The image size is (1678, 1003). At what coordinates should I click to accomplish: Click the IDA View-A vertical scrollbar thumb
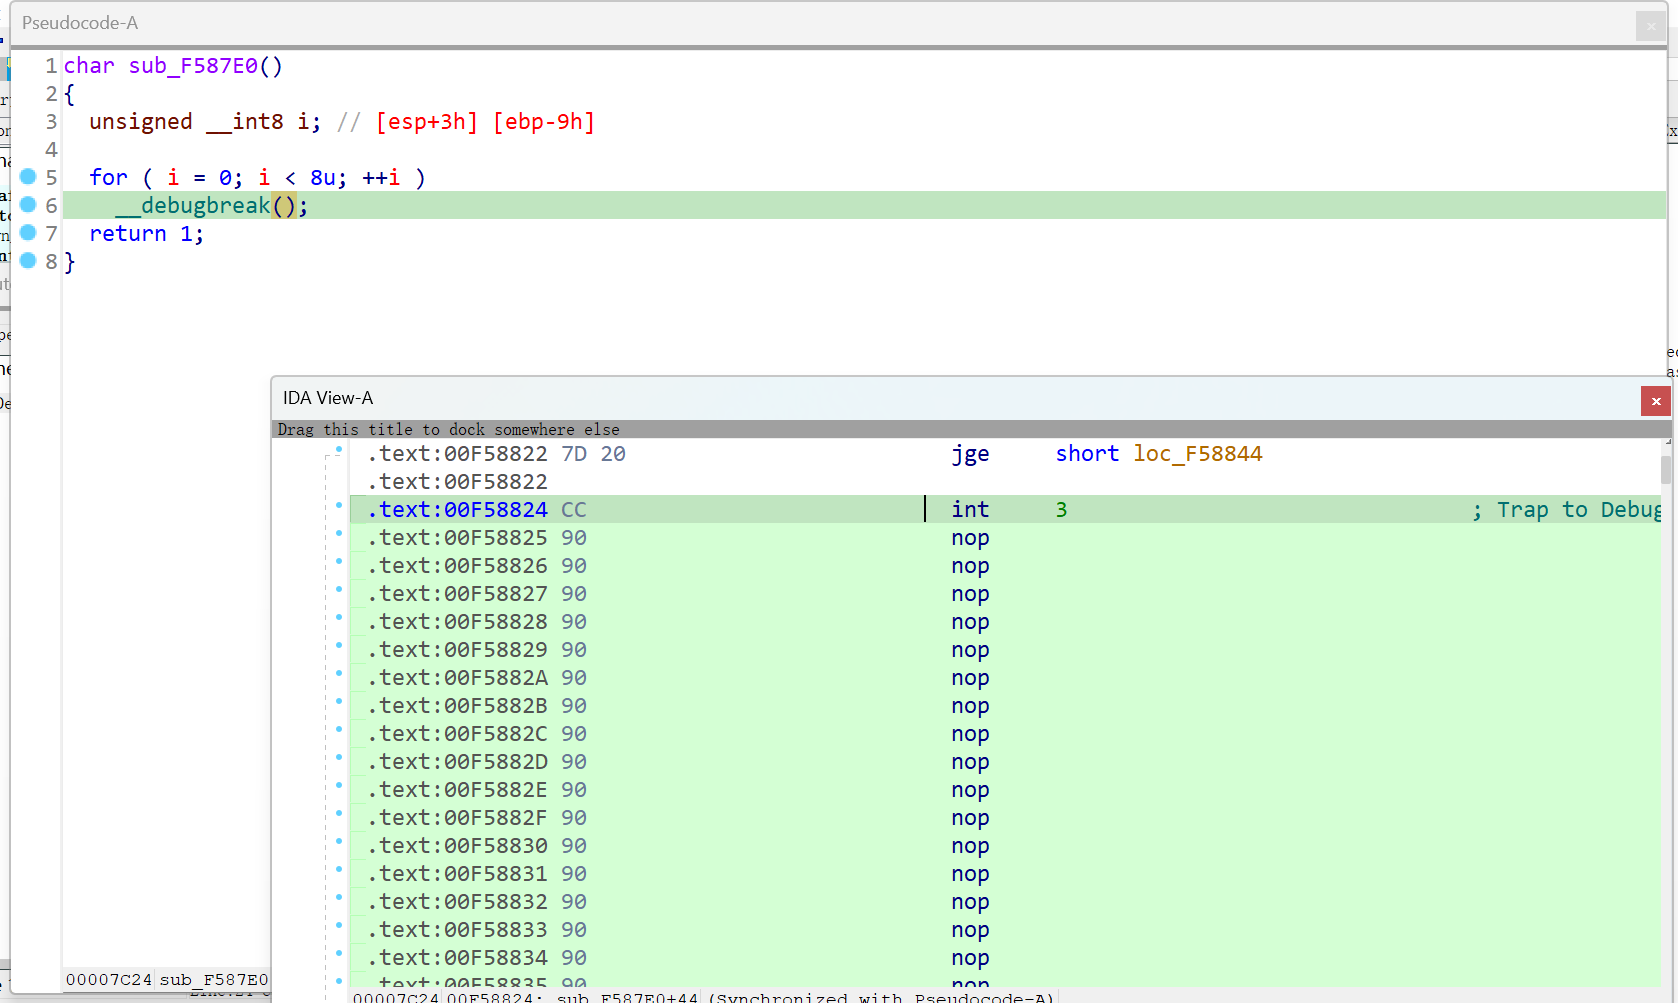click(x=1665, y=470)
